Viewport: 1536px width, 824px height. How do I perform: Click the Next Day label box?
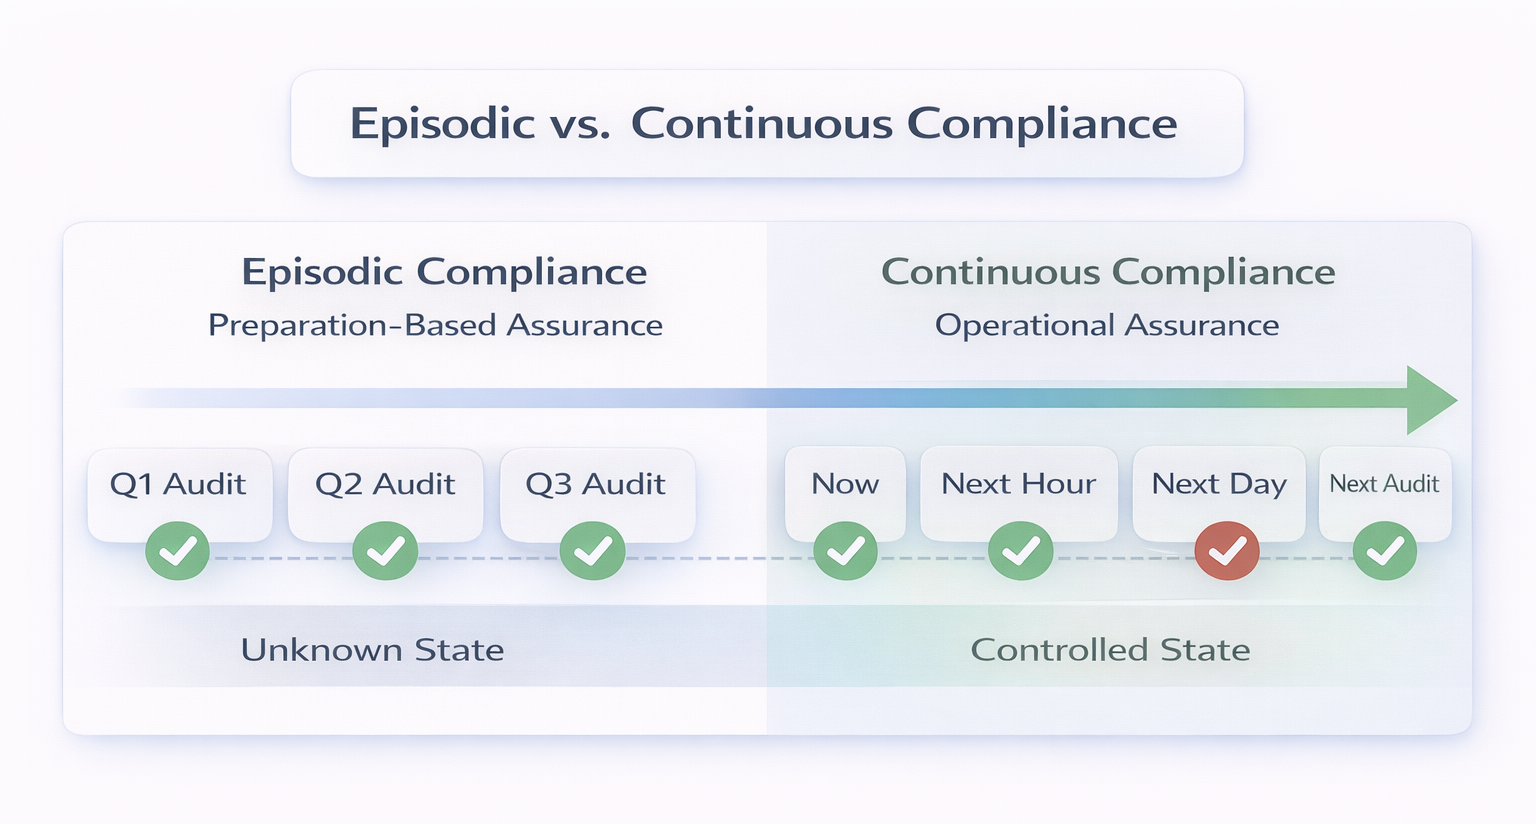pos(1219,484)
